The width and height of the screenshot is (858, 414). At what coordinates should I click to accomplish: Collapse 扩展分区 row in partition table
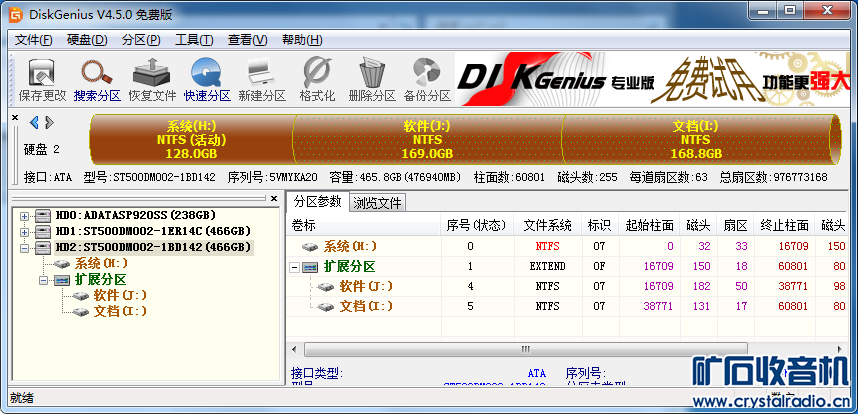tap(294, 267)
